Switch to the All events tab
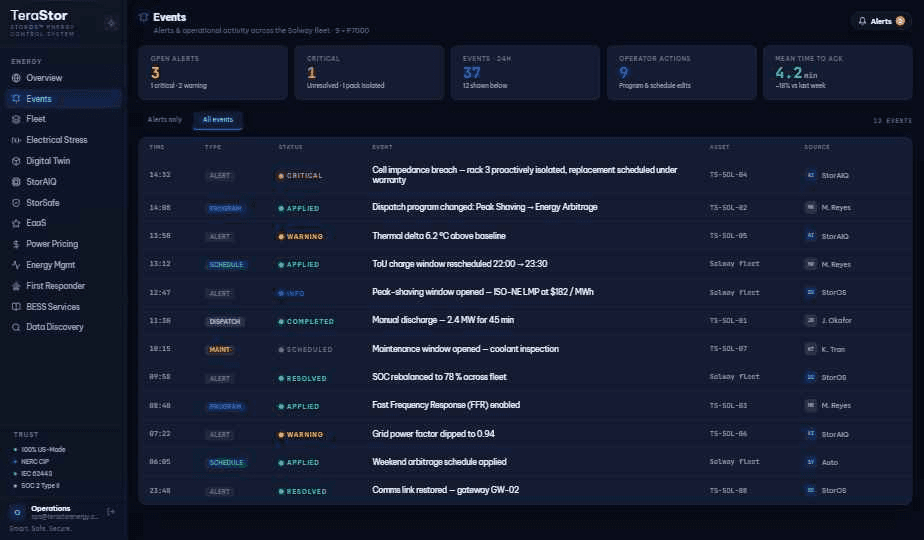The height and width of the screenshot is (540, 924). coord(218,120)
